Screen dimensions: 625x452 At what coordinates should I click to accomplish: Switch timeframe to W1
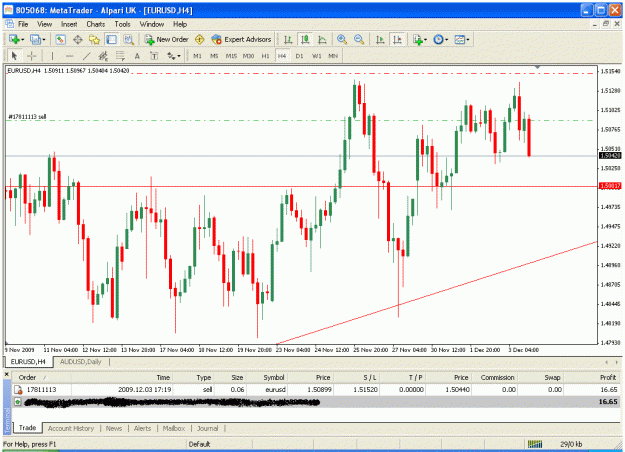pos(316,56)
